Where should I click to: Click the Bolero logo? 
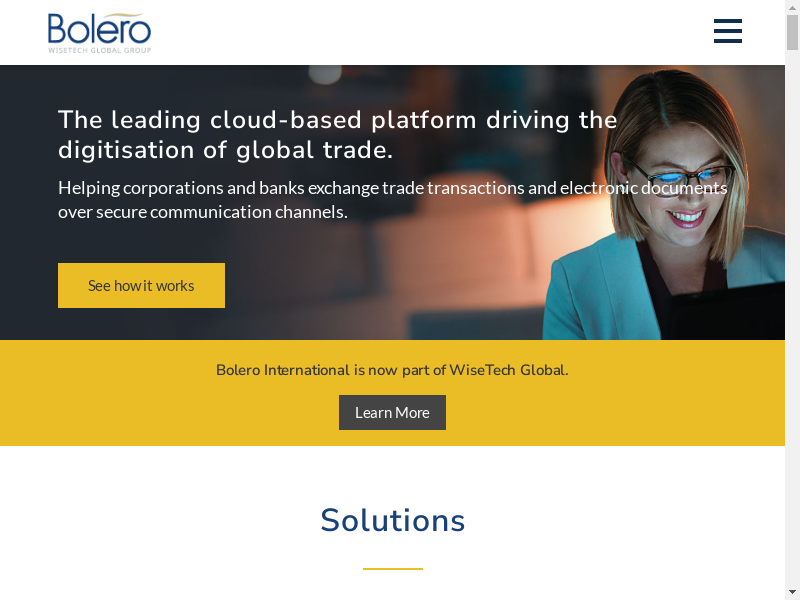[x=99, y=28]
